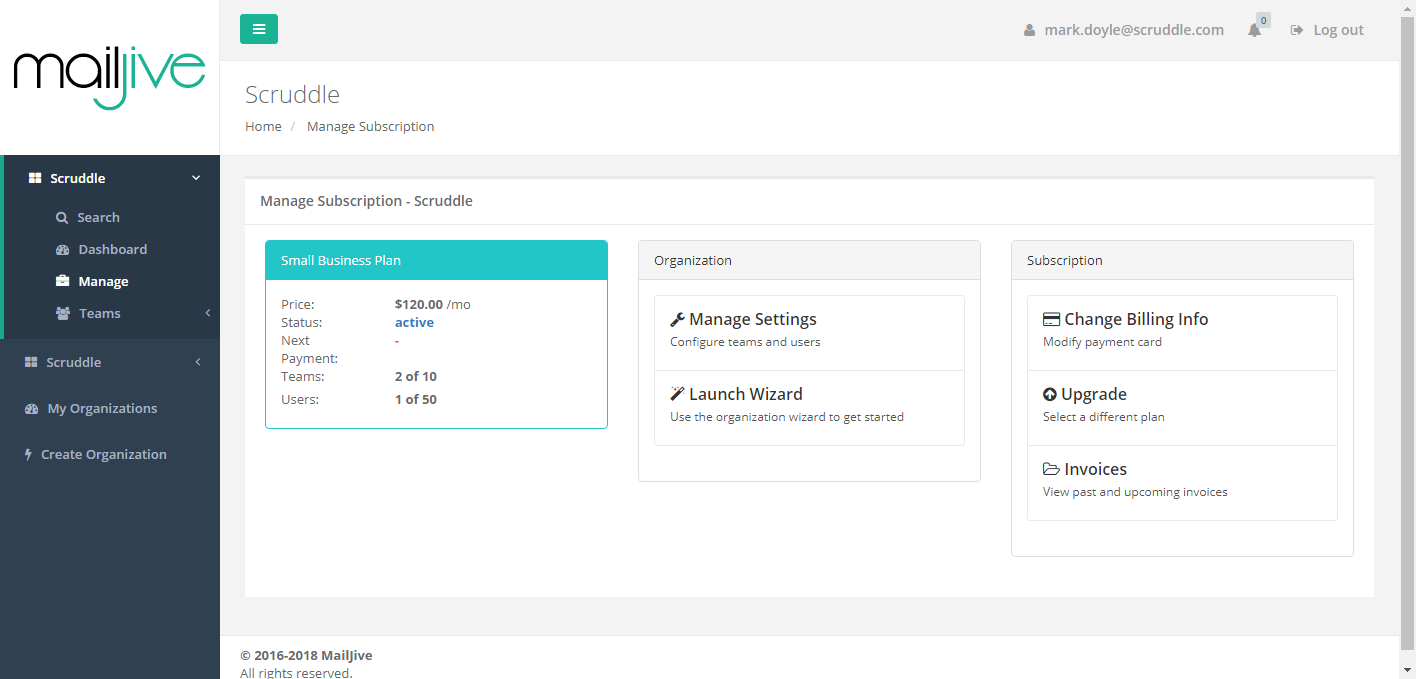Screen dimensions: 1416x679
Task: Click the Manage Subscription - Scruddle title
Action: tap(366, 201)
